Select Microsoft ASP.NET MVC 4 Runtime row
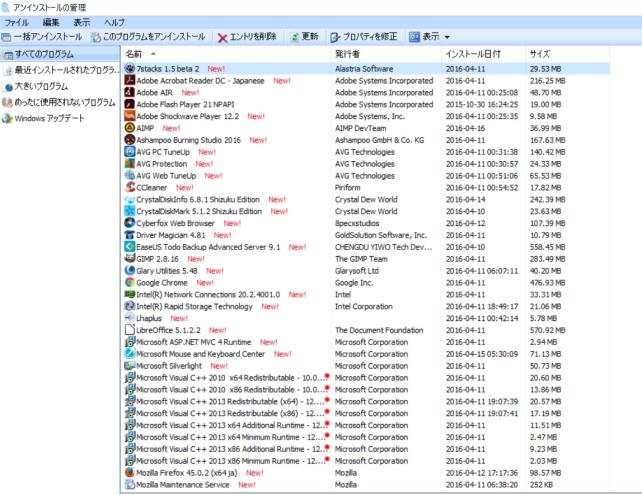 (x=366, y=342)
